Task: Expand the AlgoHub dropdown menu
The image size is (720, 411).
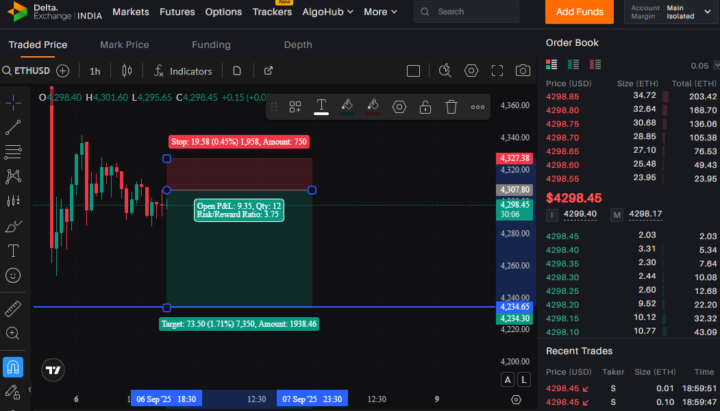Action: pos(327,12)
